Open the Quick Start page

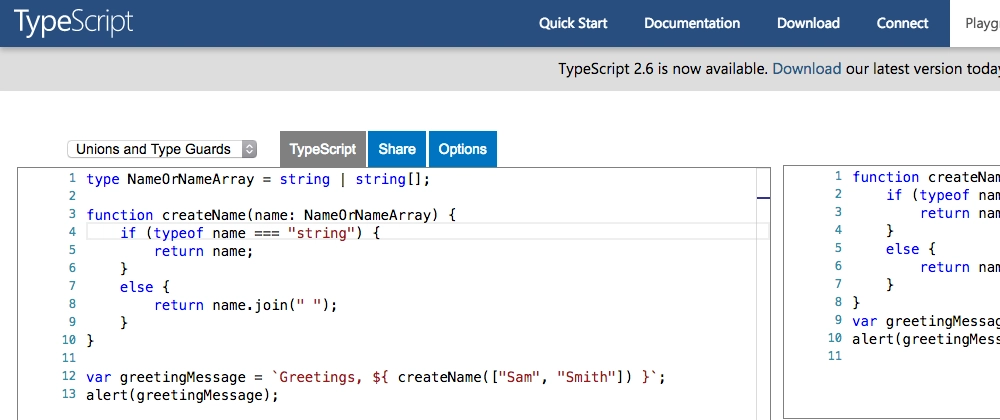(573, 23)
